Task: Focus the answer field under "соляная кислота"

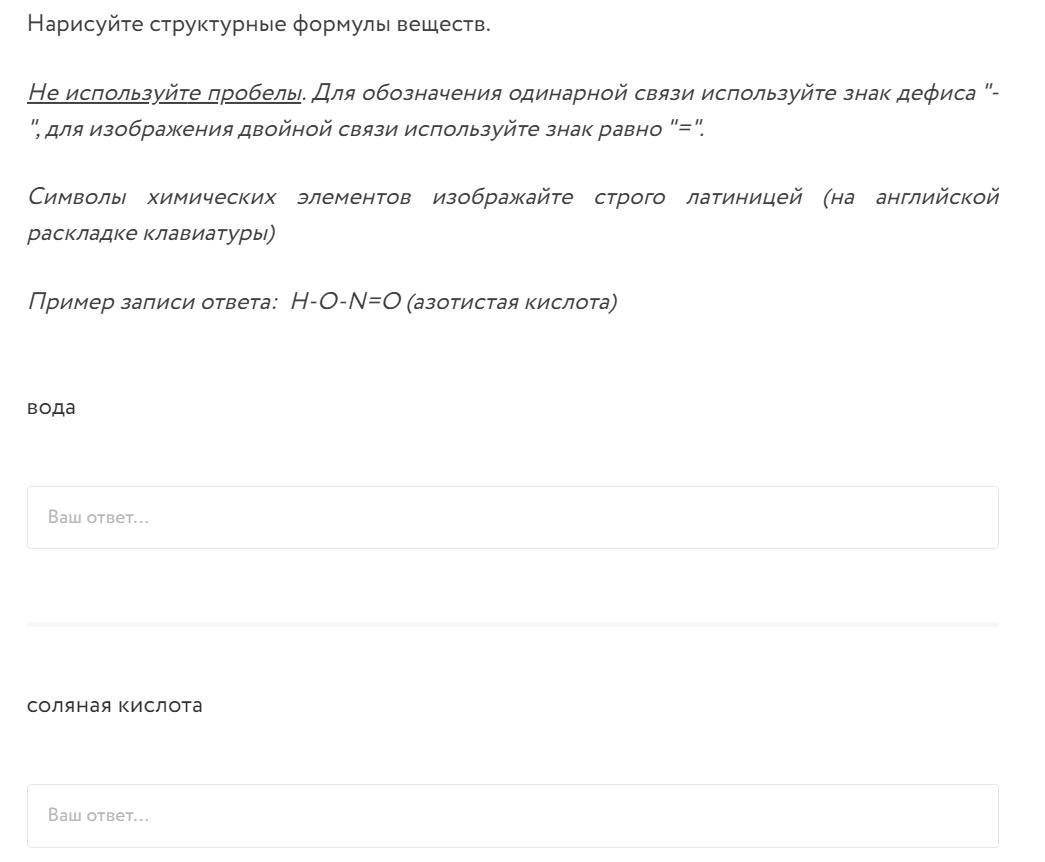Action: (512, 815)
